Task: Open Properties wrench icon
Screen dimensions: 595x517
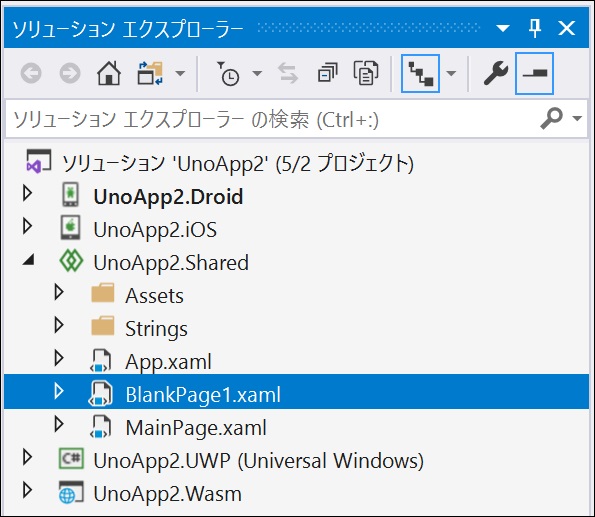Action: coord(496,73)
